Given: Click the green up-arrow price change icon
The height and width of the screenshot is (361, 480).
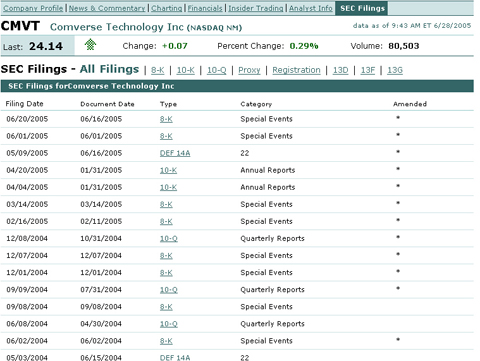Looking at the screenshot, I should pos(90,44).
